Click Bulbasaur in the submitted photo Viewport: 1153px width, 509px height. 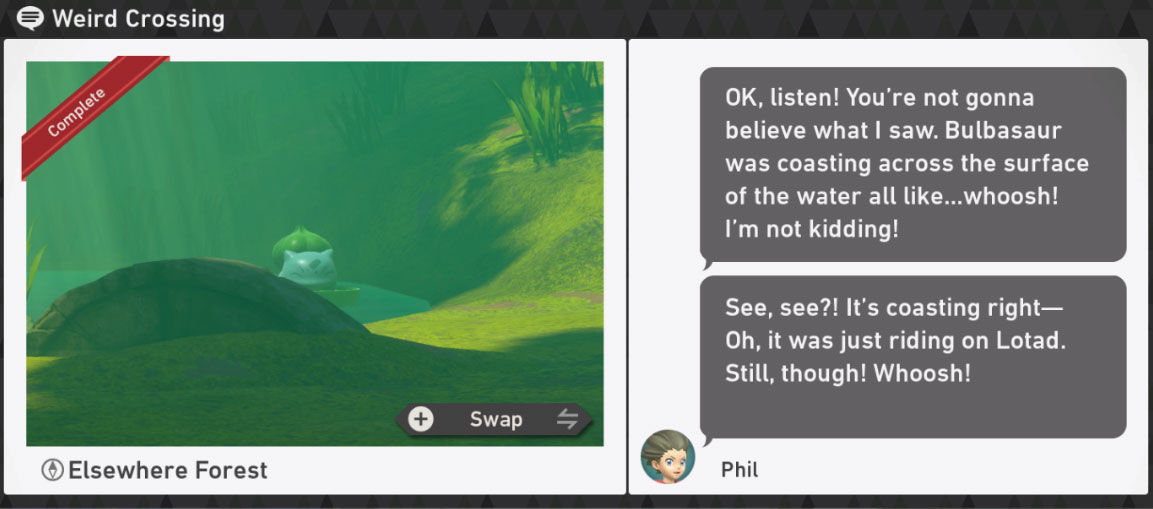coord(304,259)
